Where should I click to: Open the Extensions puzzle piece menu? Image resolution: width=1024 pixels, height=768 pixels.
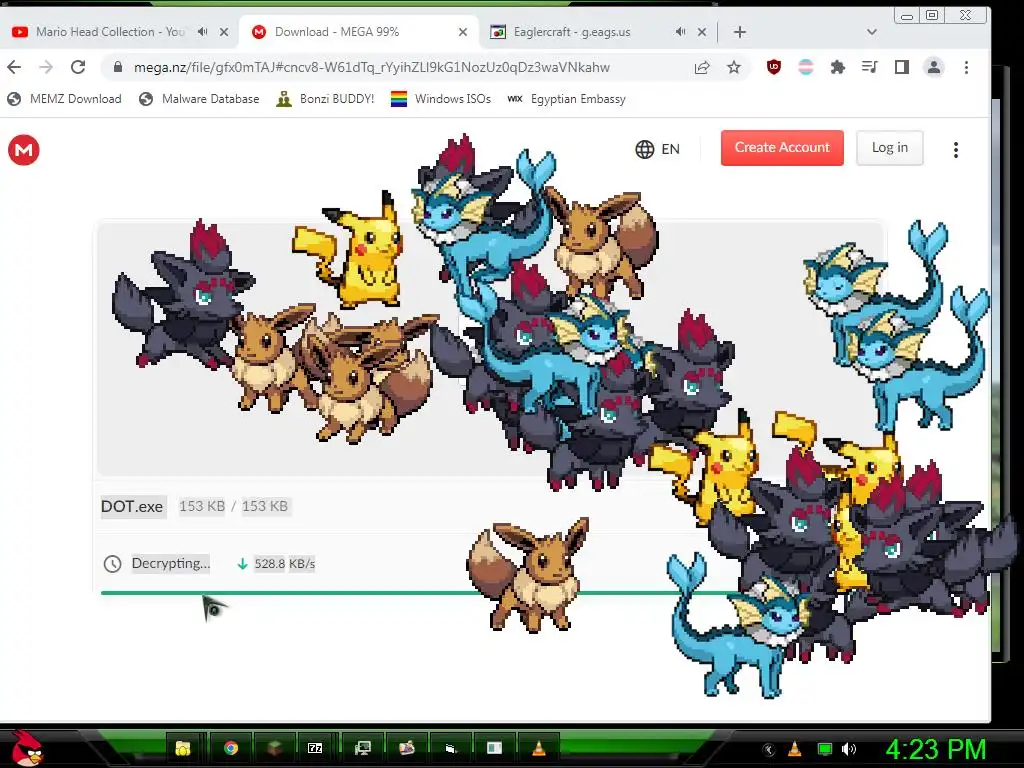[x=837, y=67]
